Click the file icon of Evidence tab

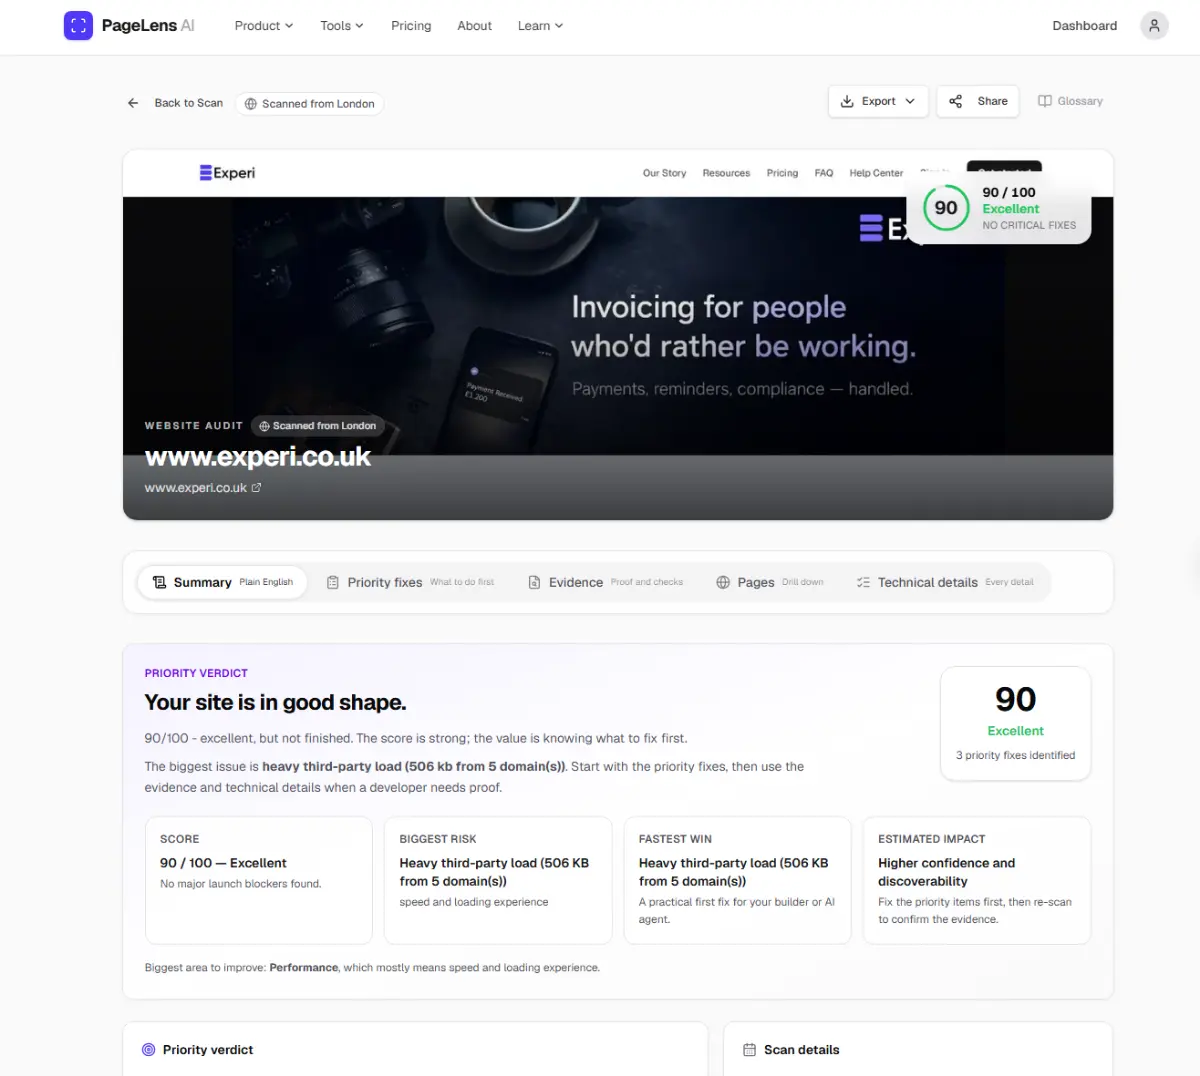[534, 582]
